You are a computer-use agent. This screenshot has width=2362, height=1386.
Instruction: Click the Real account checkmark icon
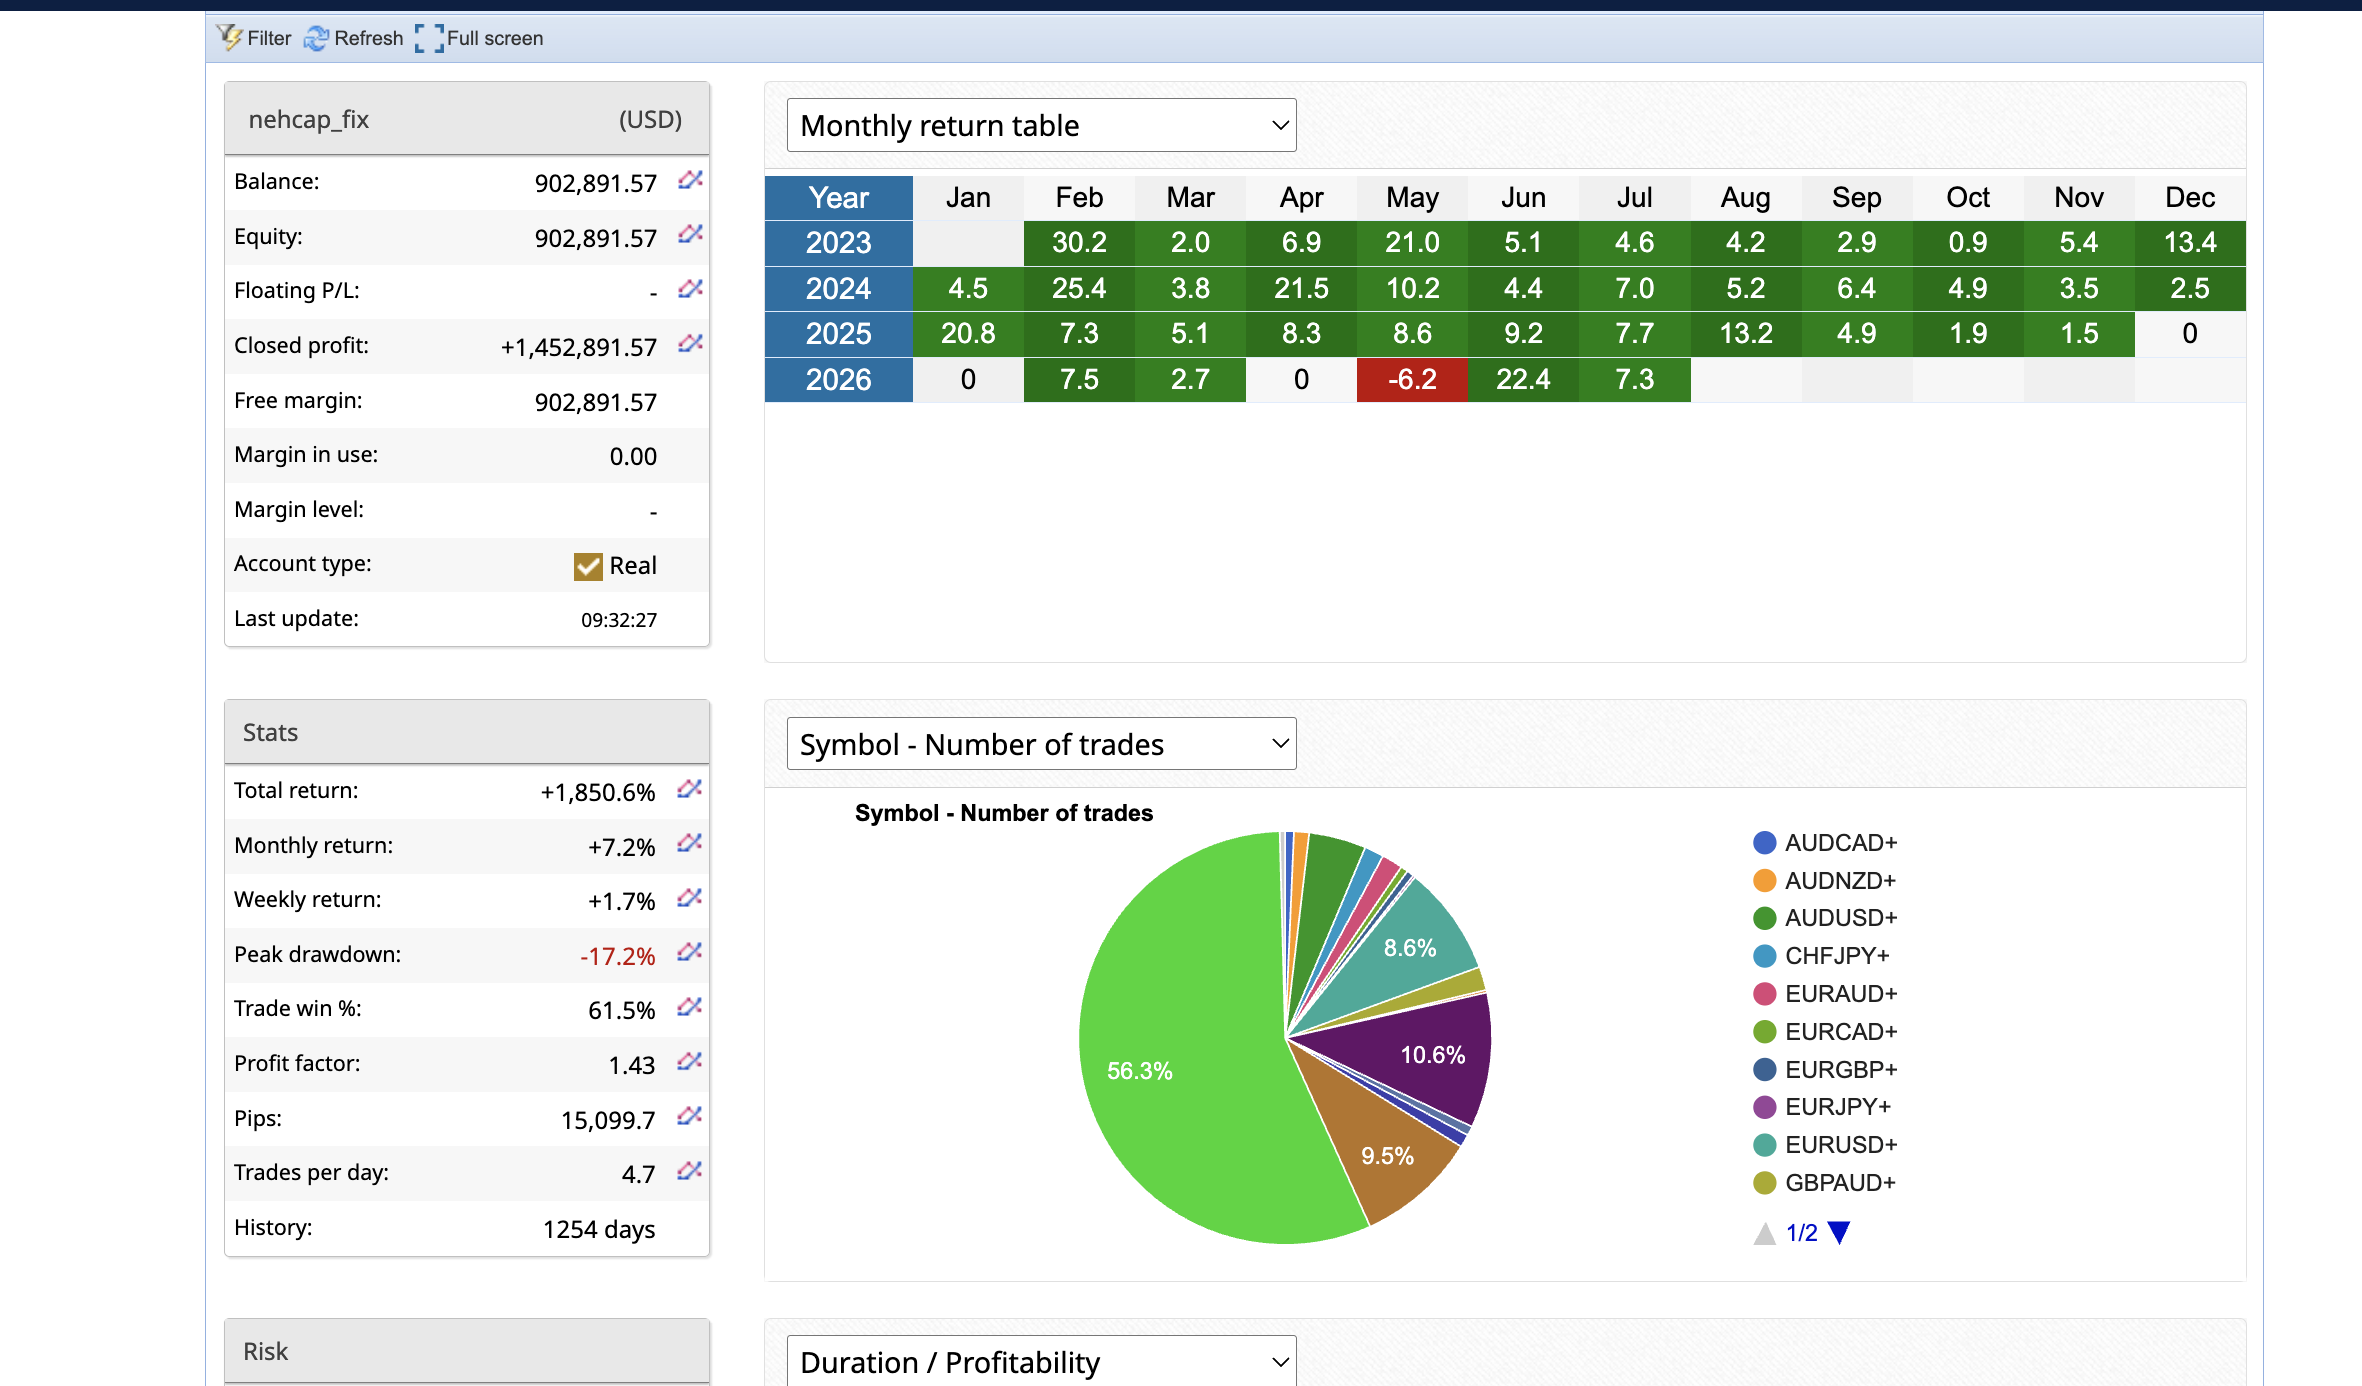tap(588, 566)
